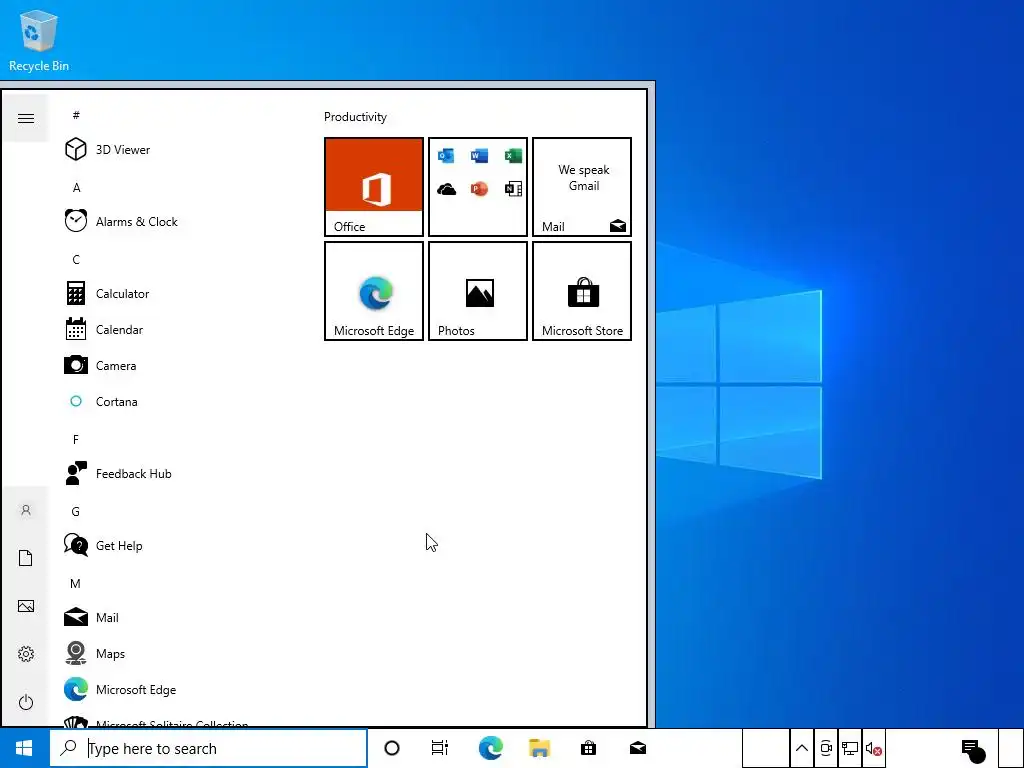1024x768 pixels.
Task: Click the Meet Now tray icon
Action: tap(826, 748)
